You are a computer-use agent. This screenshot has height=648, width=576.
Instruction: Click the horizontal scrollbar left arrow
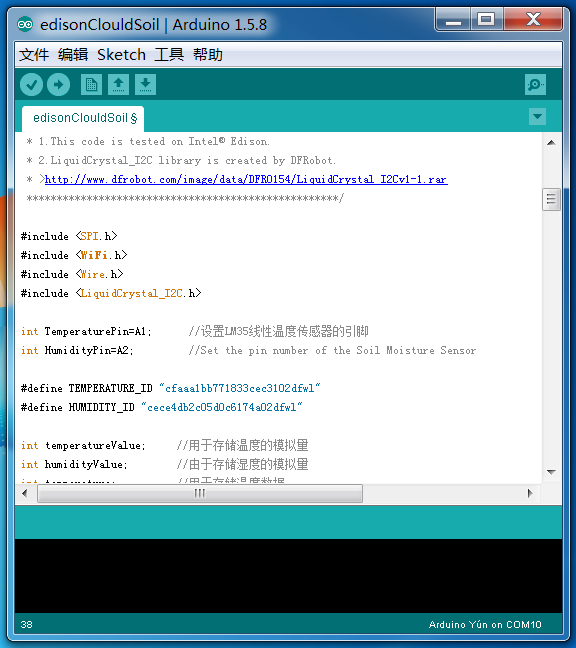coord(25,493)
